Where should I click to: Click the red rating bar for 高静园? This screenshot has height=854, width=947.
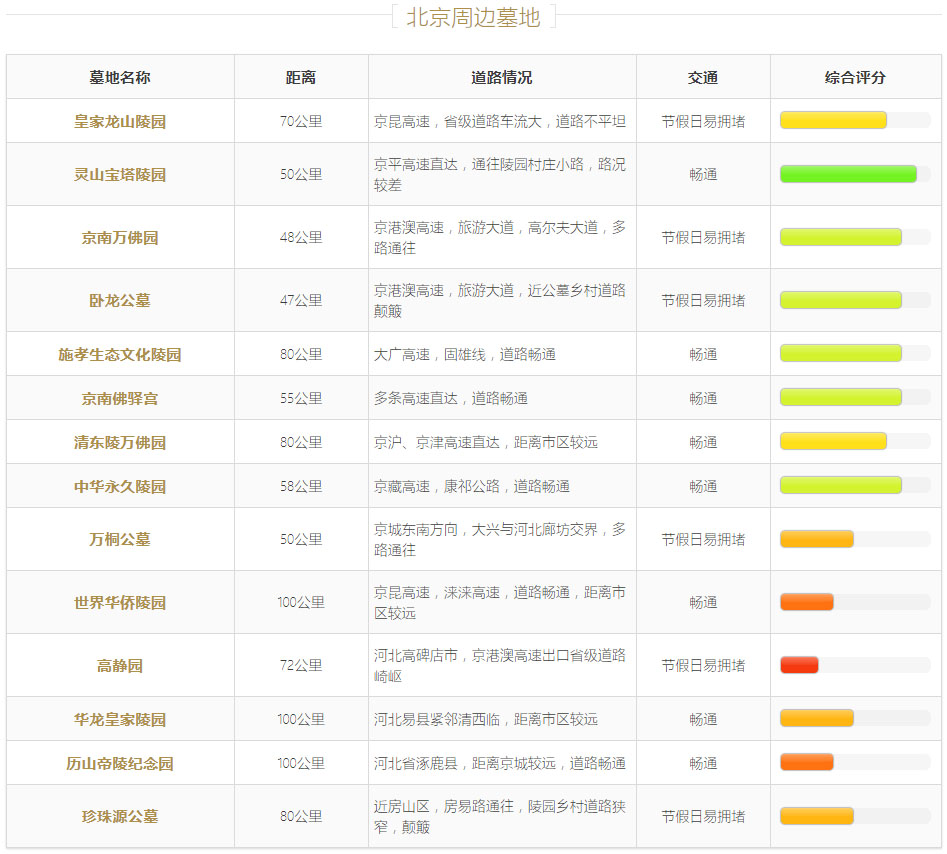click(x=799, y=665)
